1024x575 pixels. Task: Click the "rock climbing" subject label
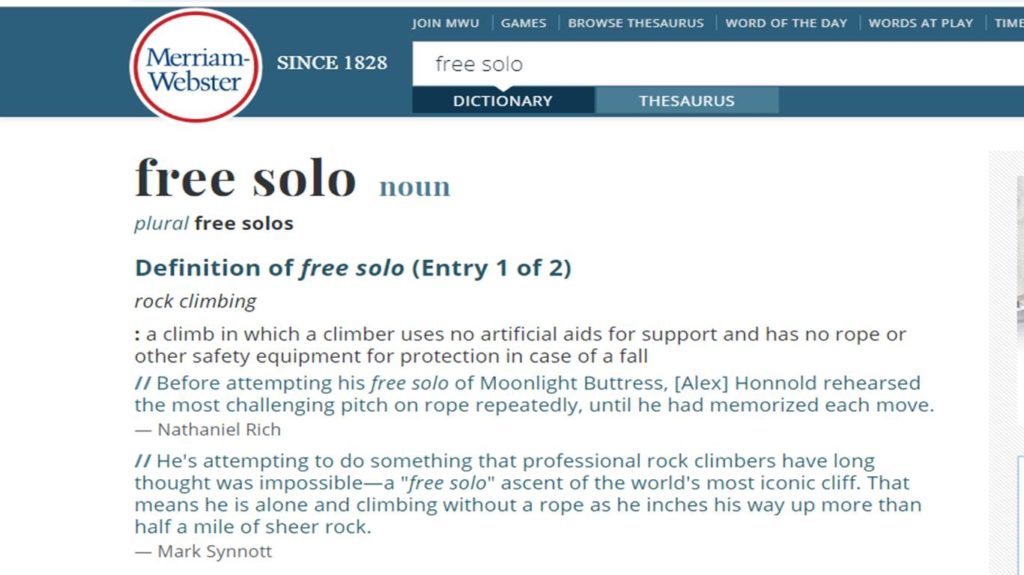tap(195, 301)
